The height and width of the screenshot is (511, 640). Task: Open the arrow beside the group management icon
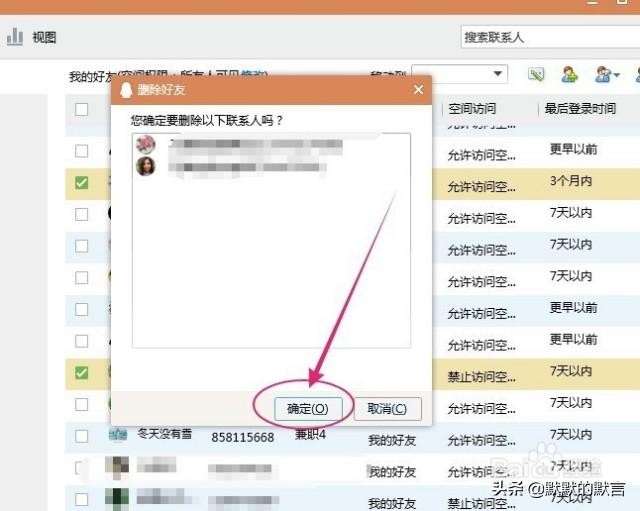click(x=617, y=76)
